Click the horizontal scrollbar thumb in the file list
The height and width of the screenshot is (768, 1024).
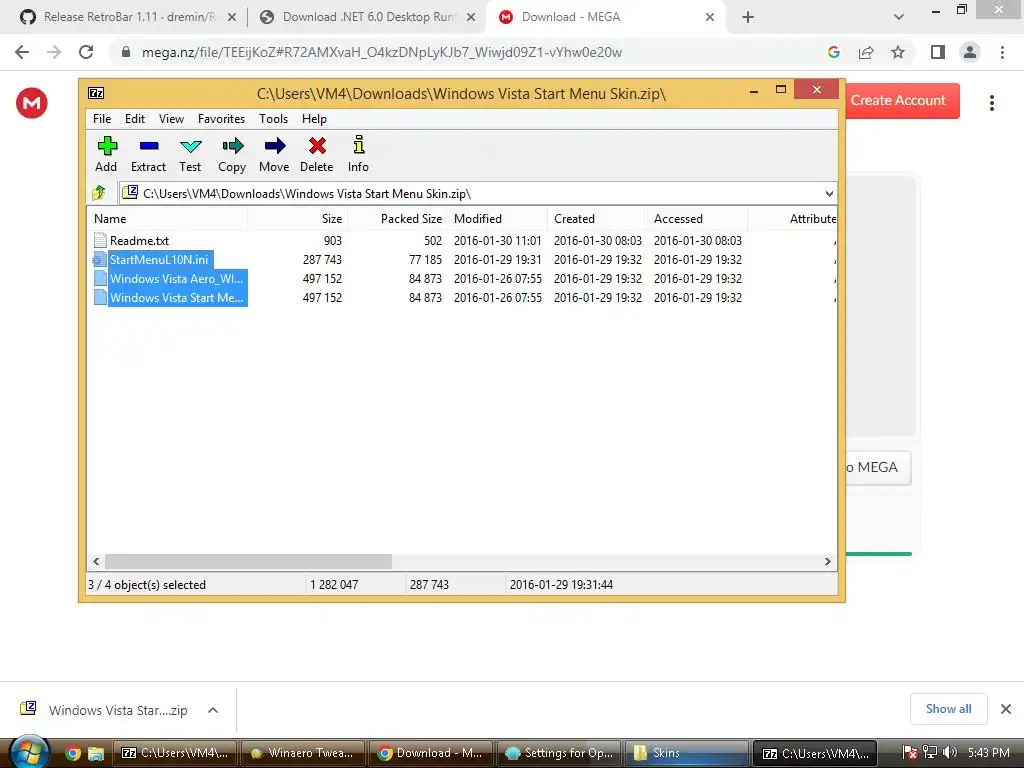click(248, 562)
